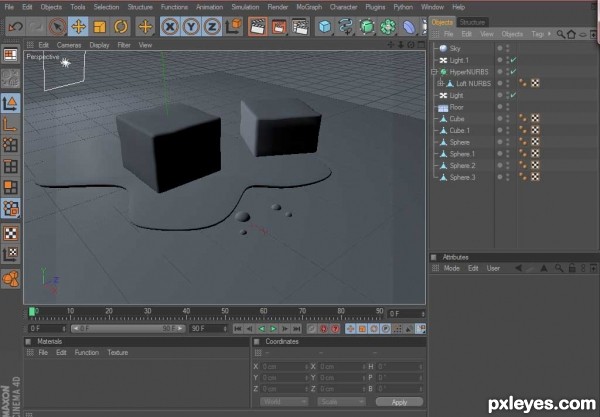Click the coordinate system icon
The height and width of the screenshot is (417, 600).
(x=233, y=27)
